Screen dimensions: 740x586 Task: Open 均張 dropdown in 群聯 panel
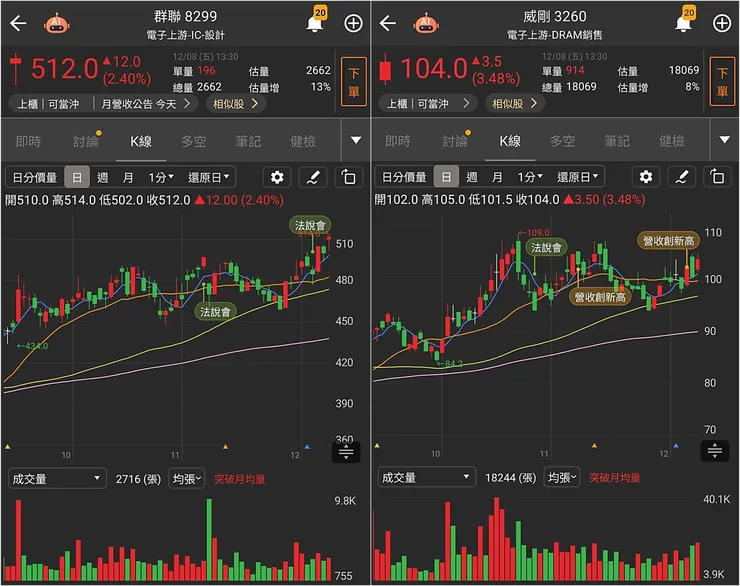(x=186, y=479)
